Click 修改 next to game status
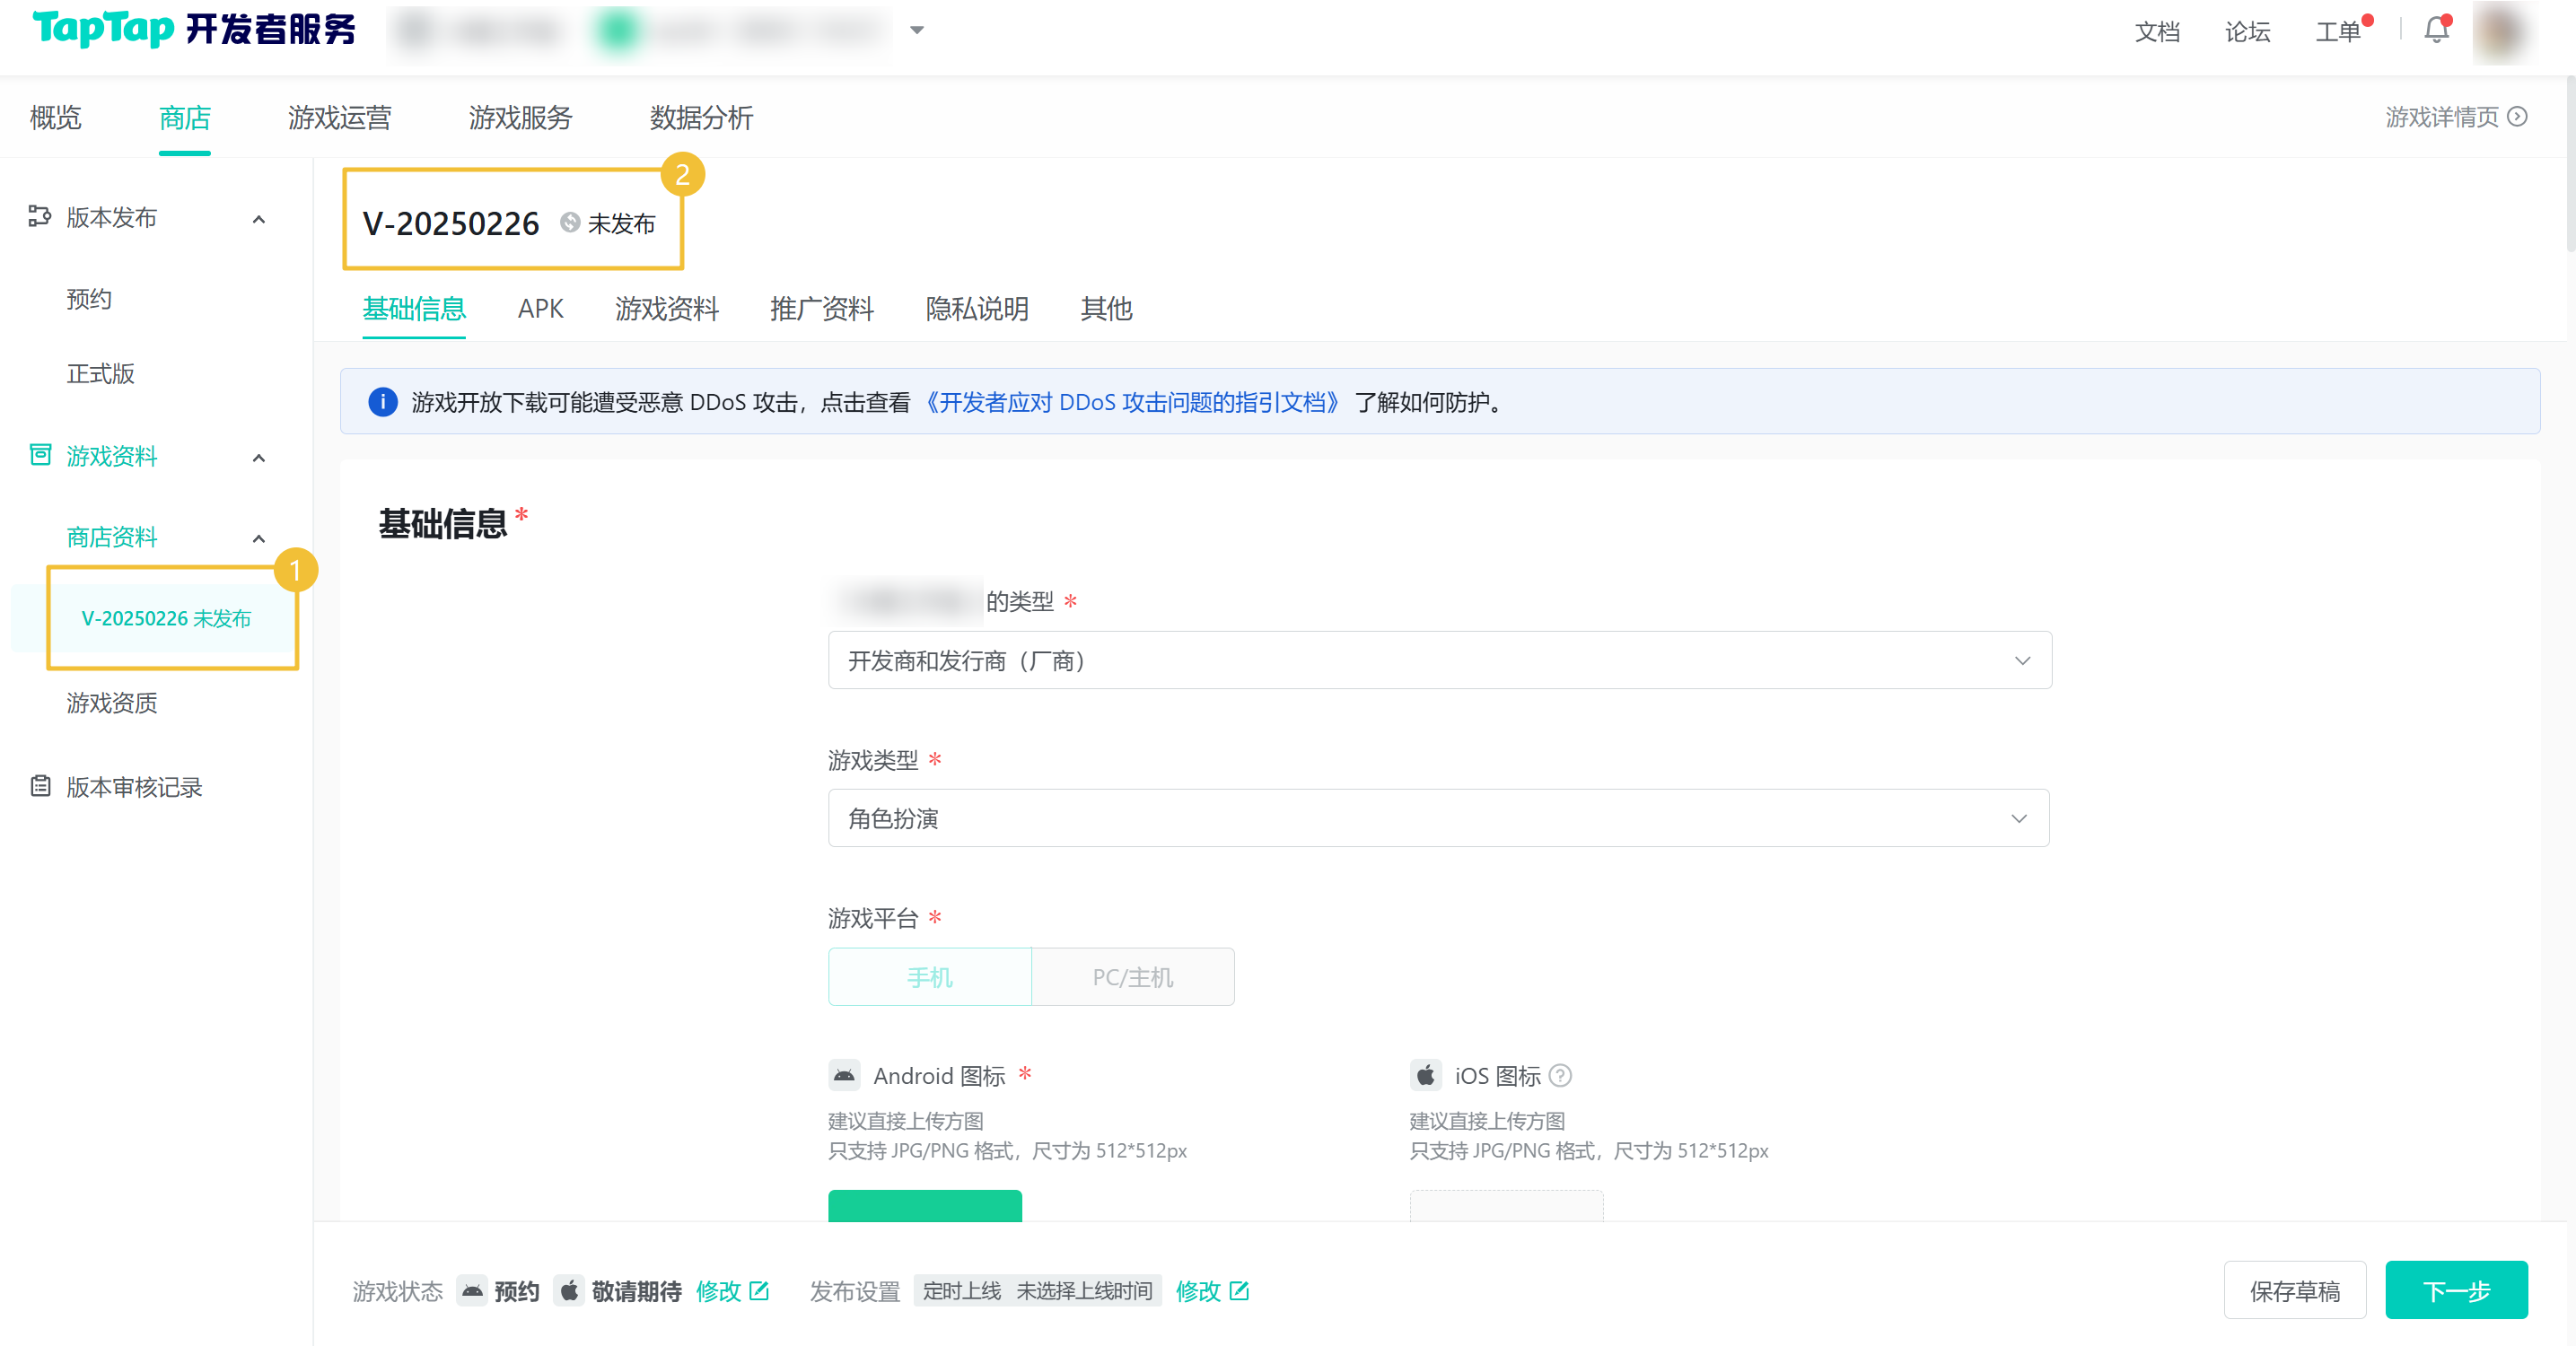2576x1346 pixels. click(x=717, y=1290)
